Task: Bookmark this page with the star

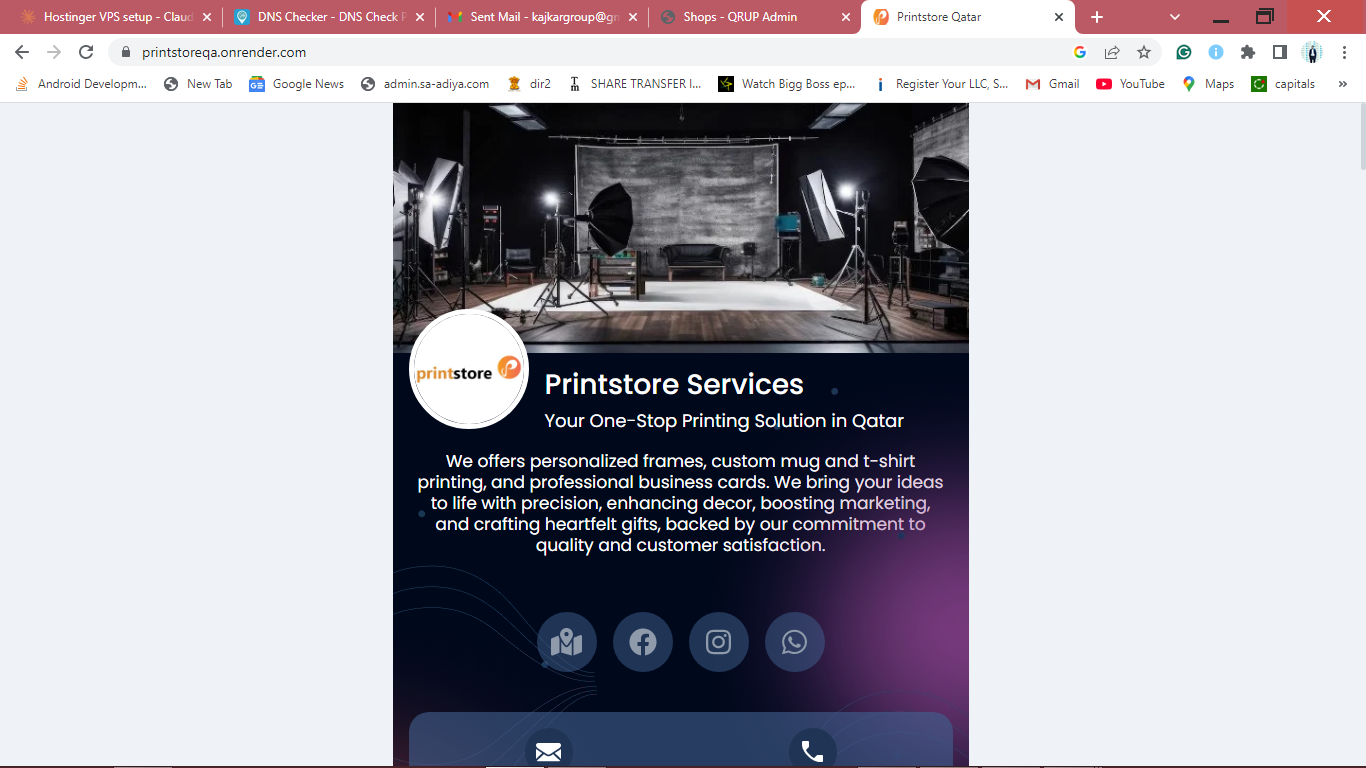Action: (1144, 52)
